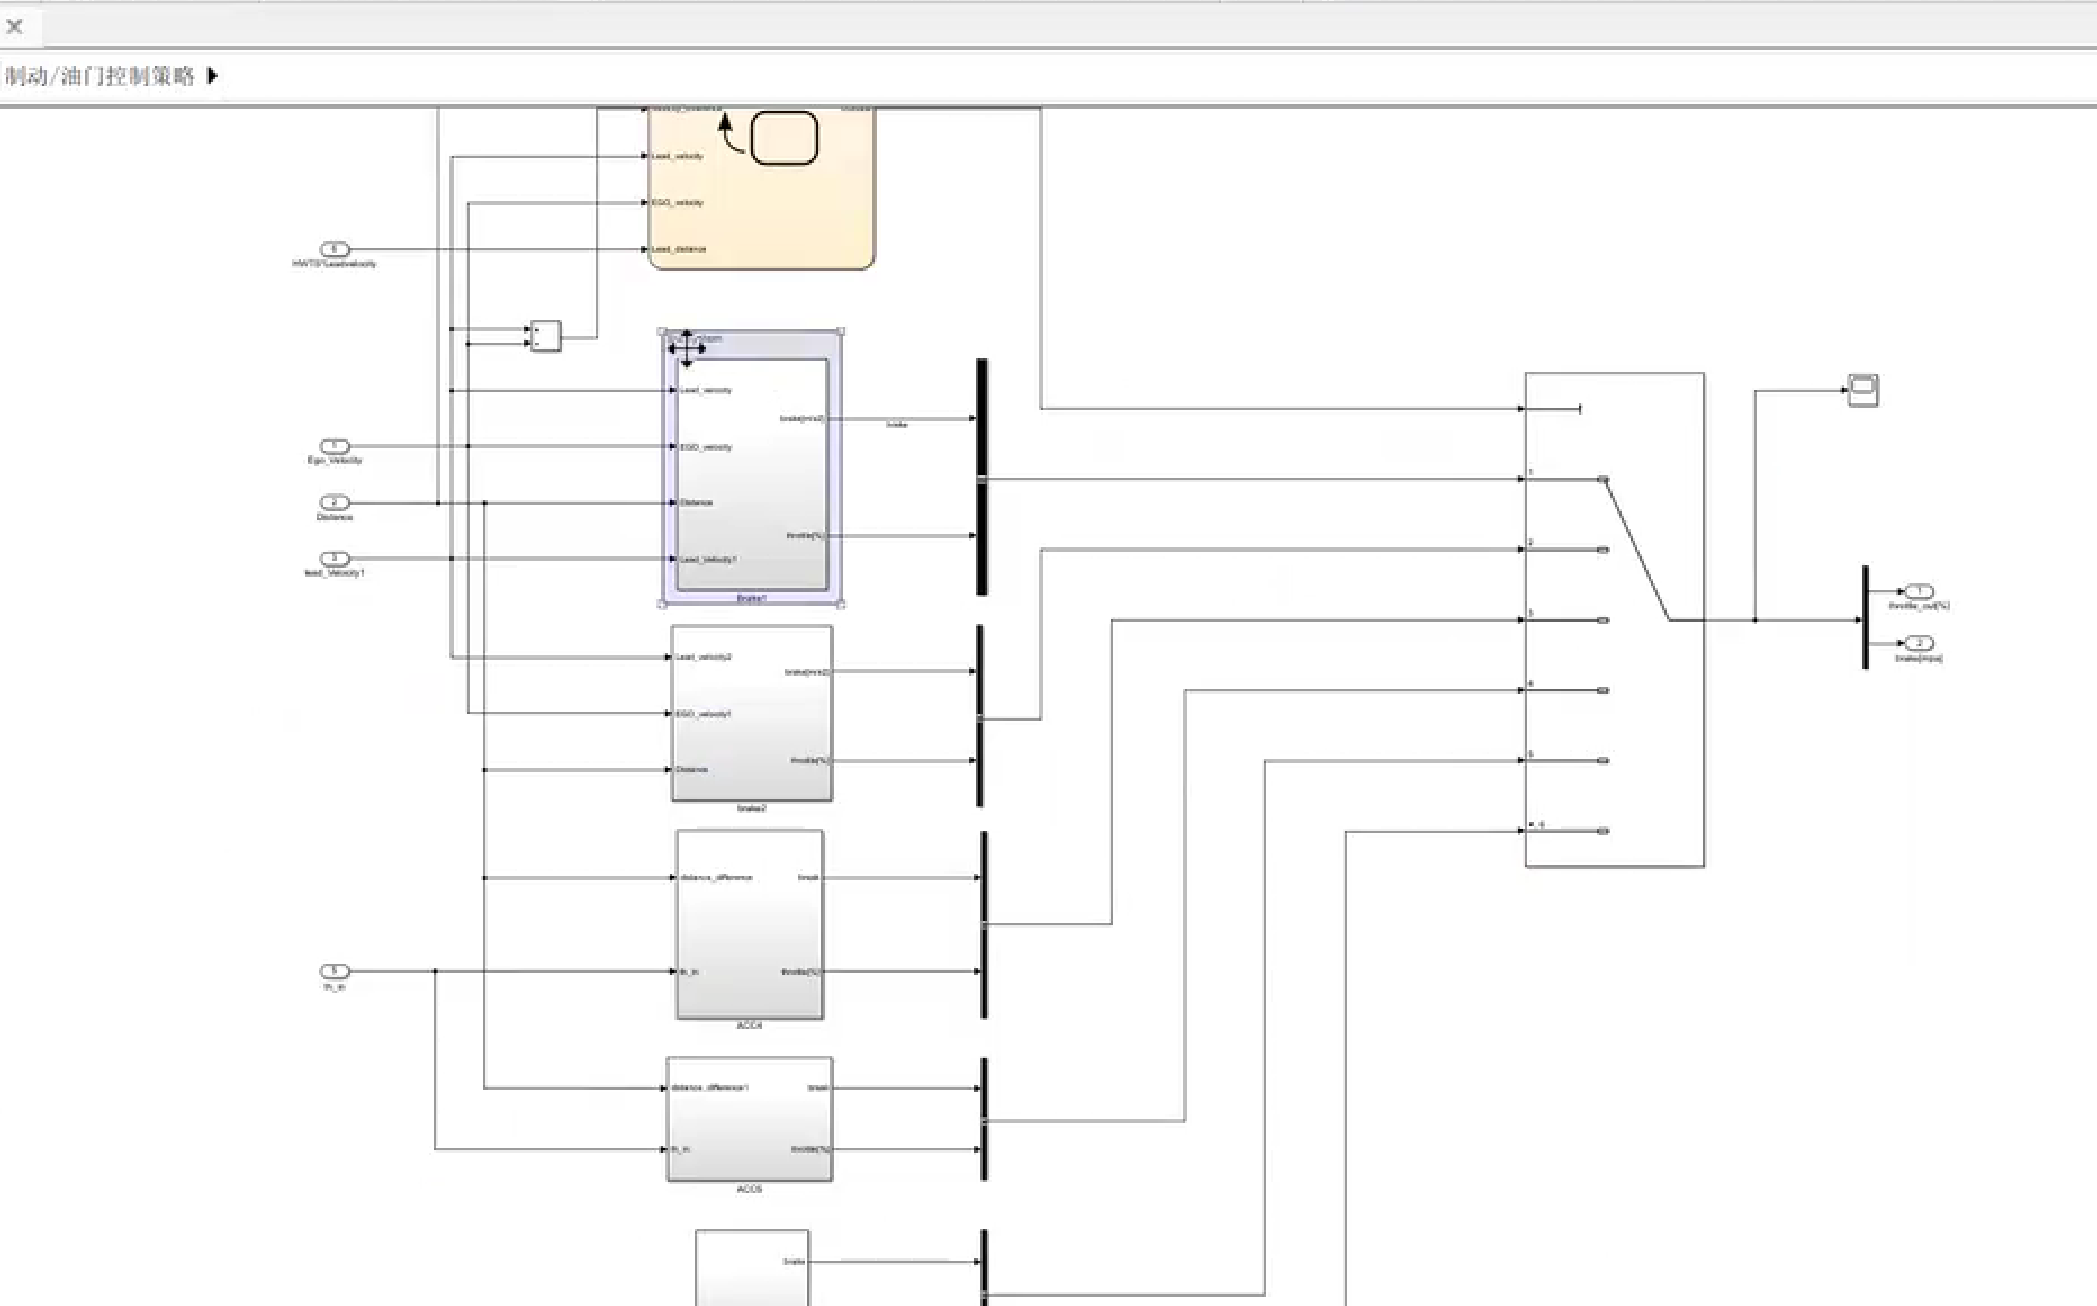Click the ACC5 subsystem block
2097x1306 pixels.
pyautogui.click(x=749, y=1119)
